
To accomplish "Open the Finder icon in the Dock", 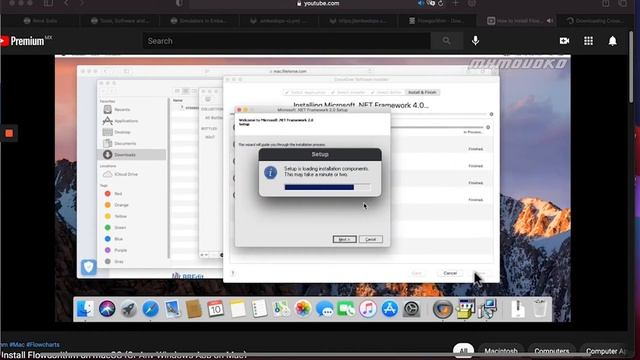I will point(85,309).
